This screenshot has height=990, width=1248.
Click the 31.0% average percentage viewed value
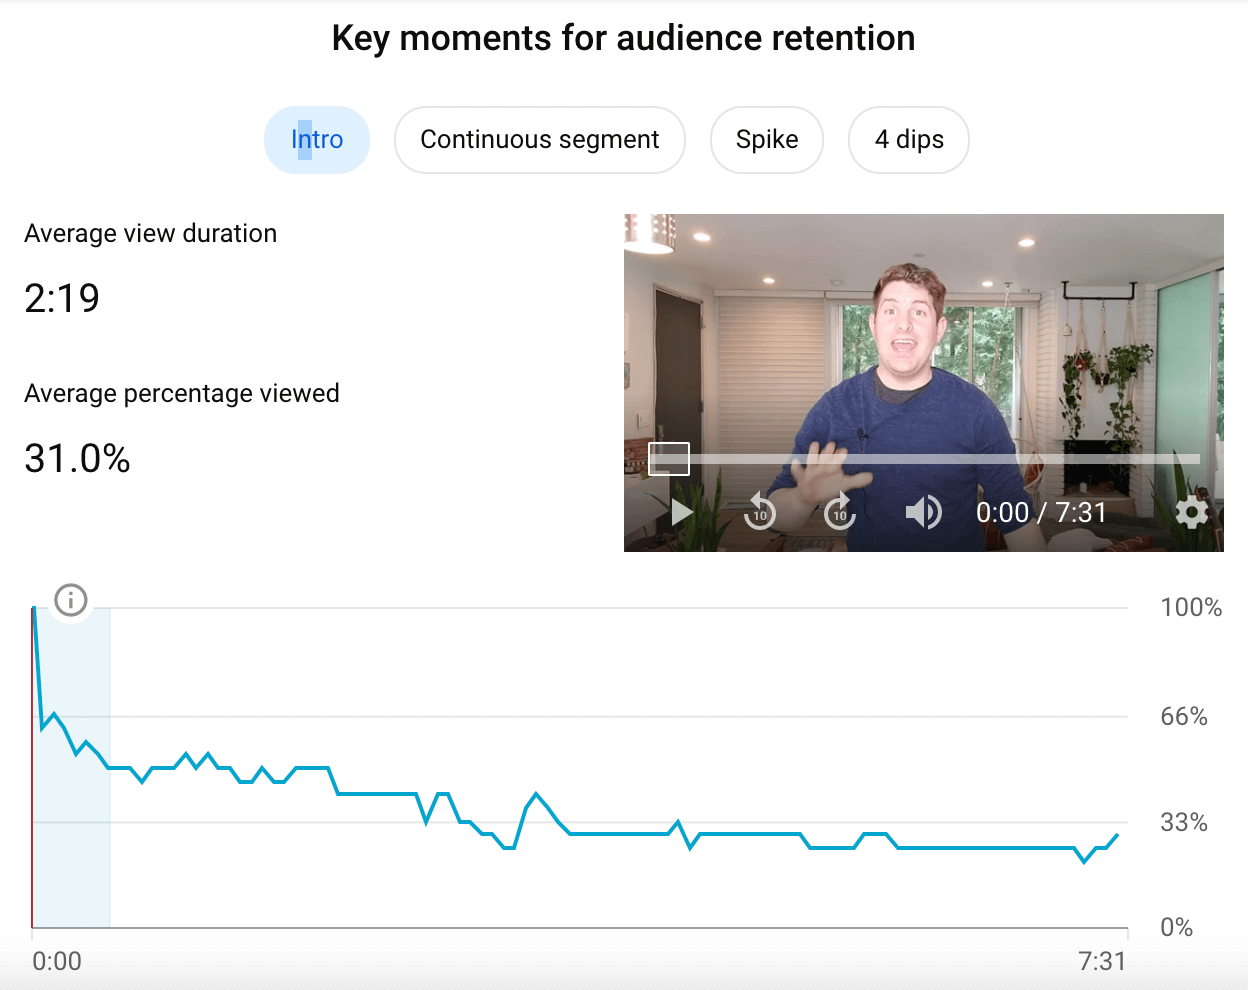[77, 459]
